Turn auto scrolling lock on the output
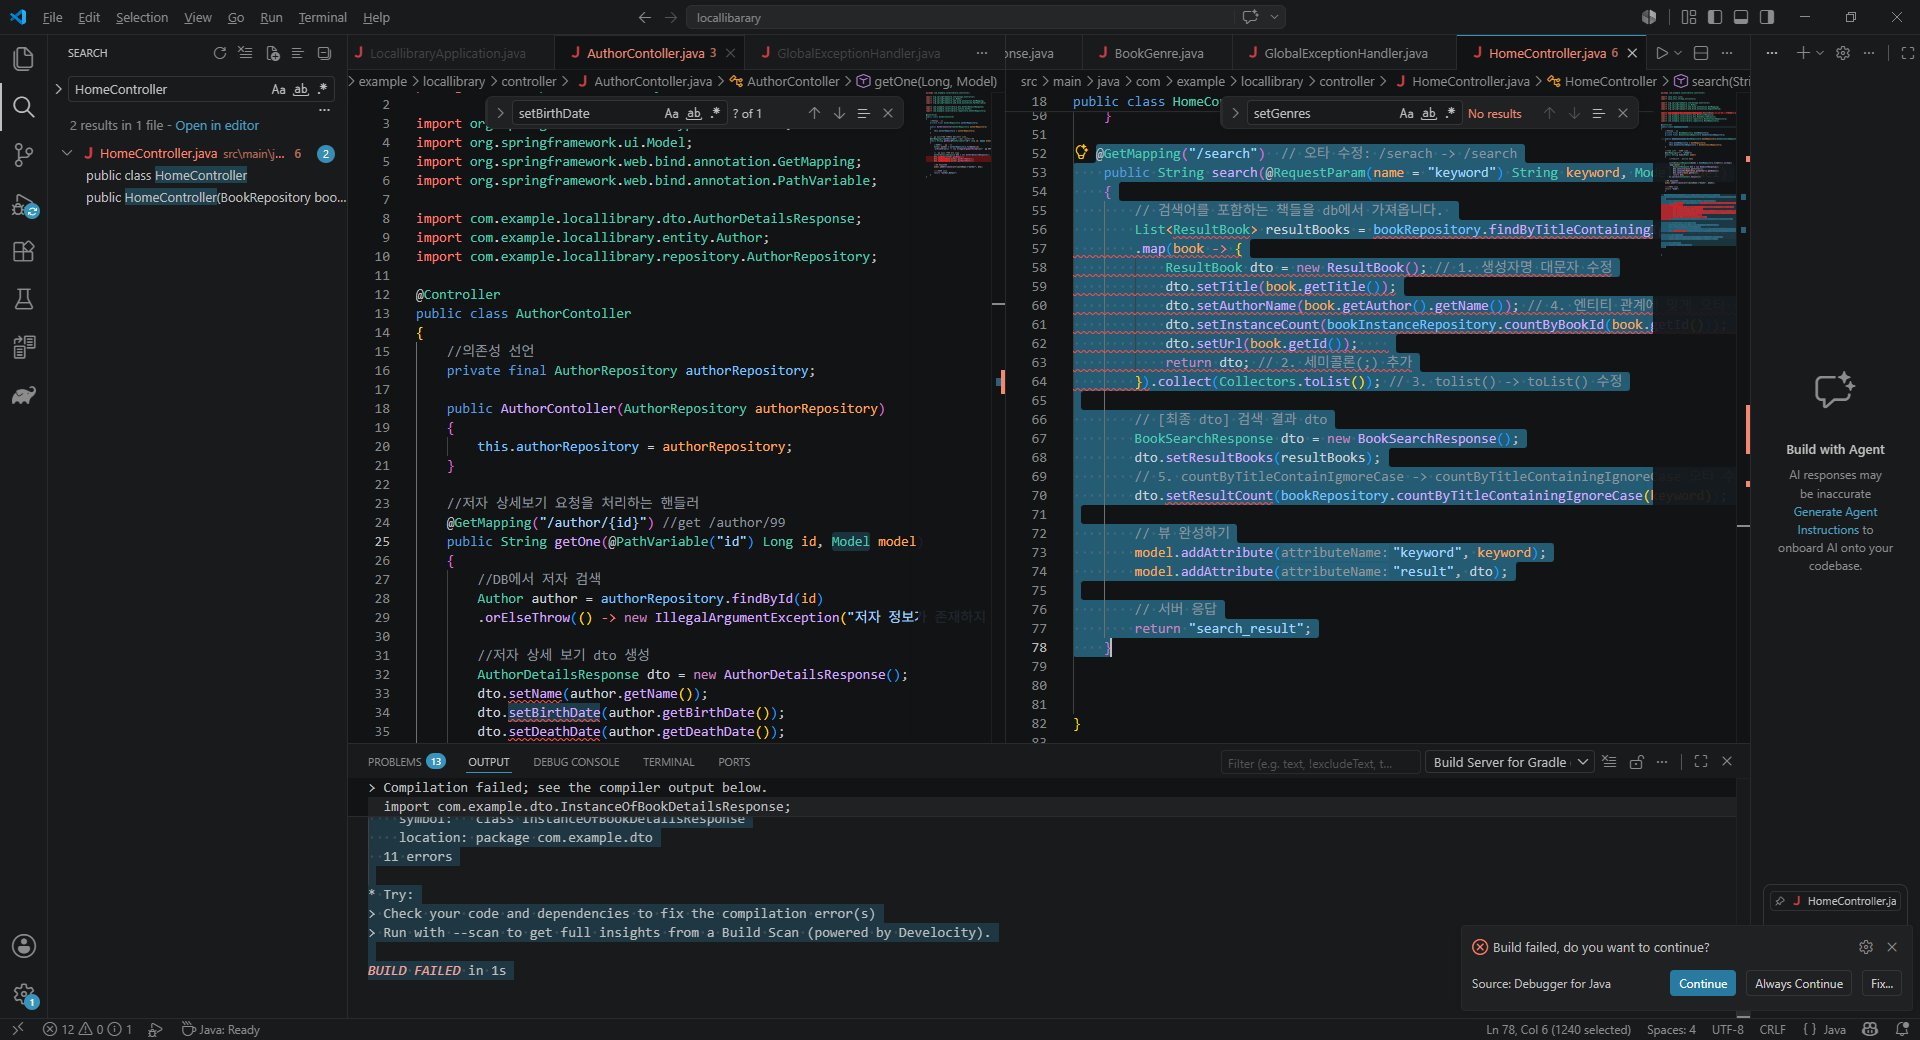The height and width of the screenshot is (1040, 1920). (1637, 762)
